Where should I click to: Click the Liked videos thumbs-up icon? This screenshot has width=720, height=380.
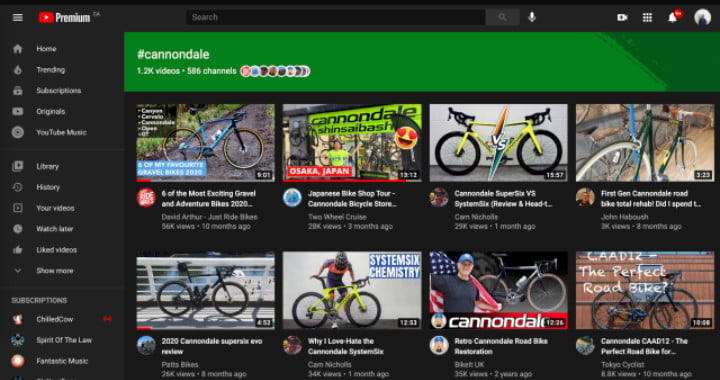pyautogui.click(x=17, y=250)
